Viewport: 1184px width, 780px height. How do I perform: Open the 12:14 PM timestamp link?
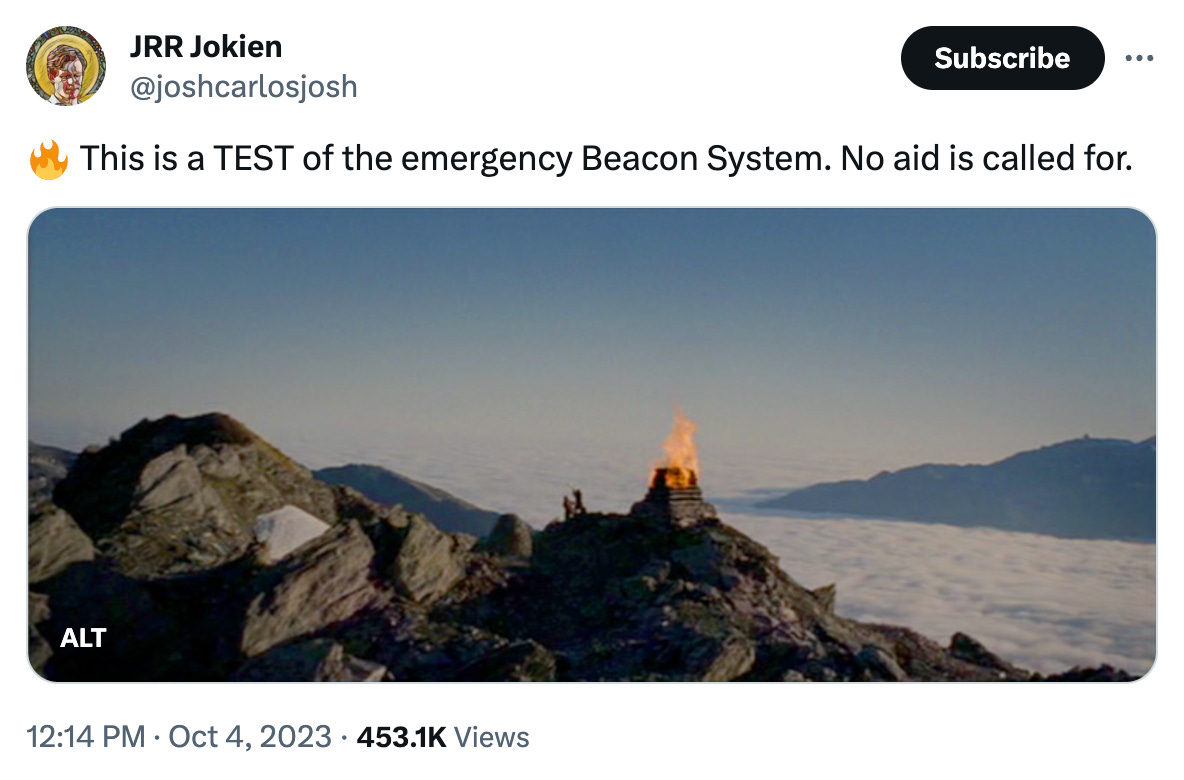point(86,737)
